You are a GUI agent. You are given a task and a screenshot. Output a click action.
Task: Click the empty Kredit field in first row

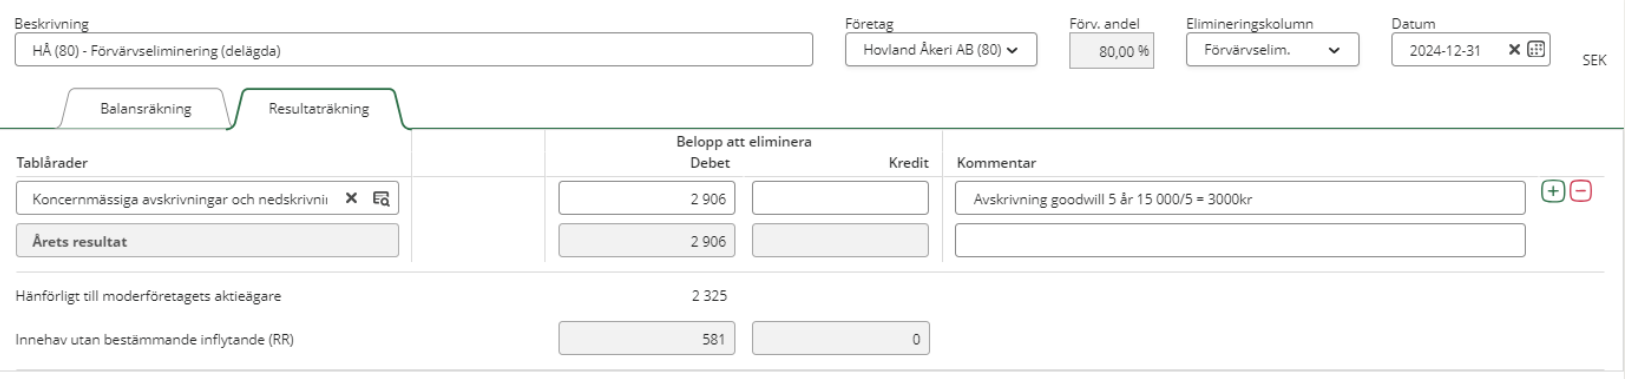tap(840, 198)
